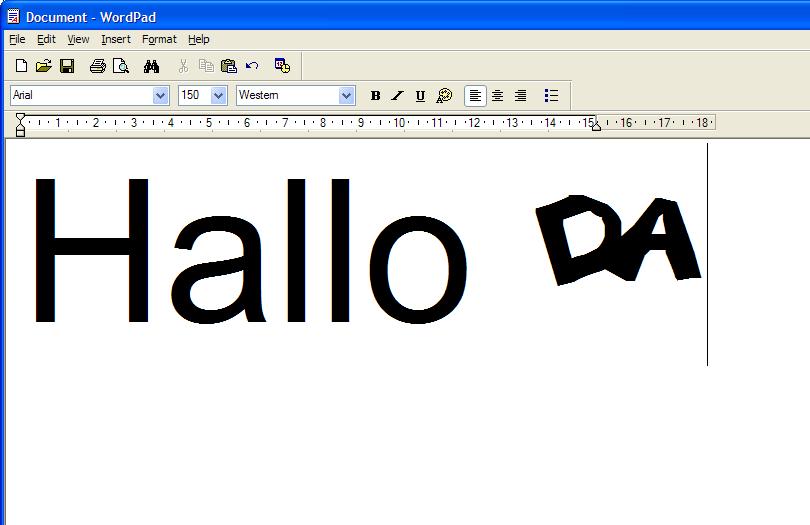Center-align the text
This screenshot has height=525, width=810.
(x=498, y=96)
